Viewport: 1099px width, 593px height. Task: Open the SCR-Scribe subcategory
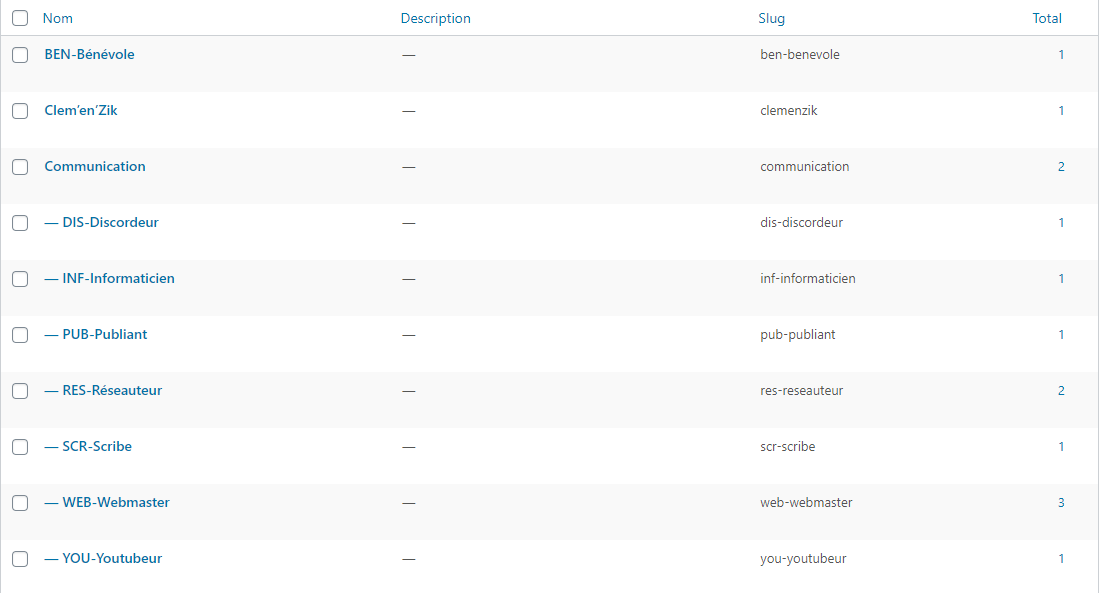(97, 446)
